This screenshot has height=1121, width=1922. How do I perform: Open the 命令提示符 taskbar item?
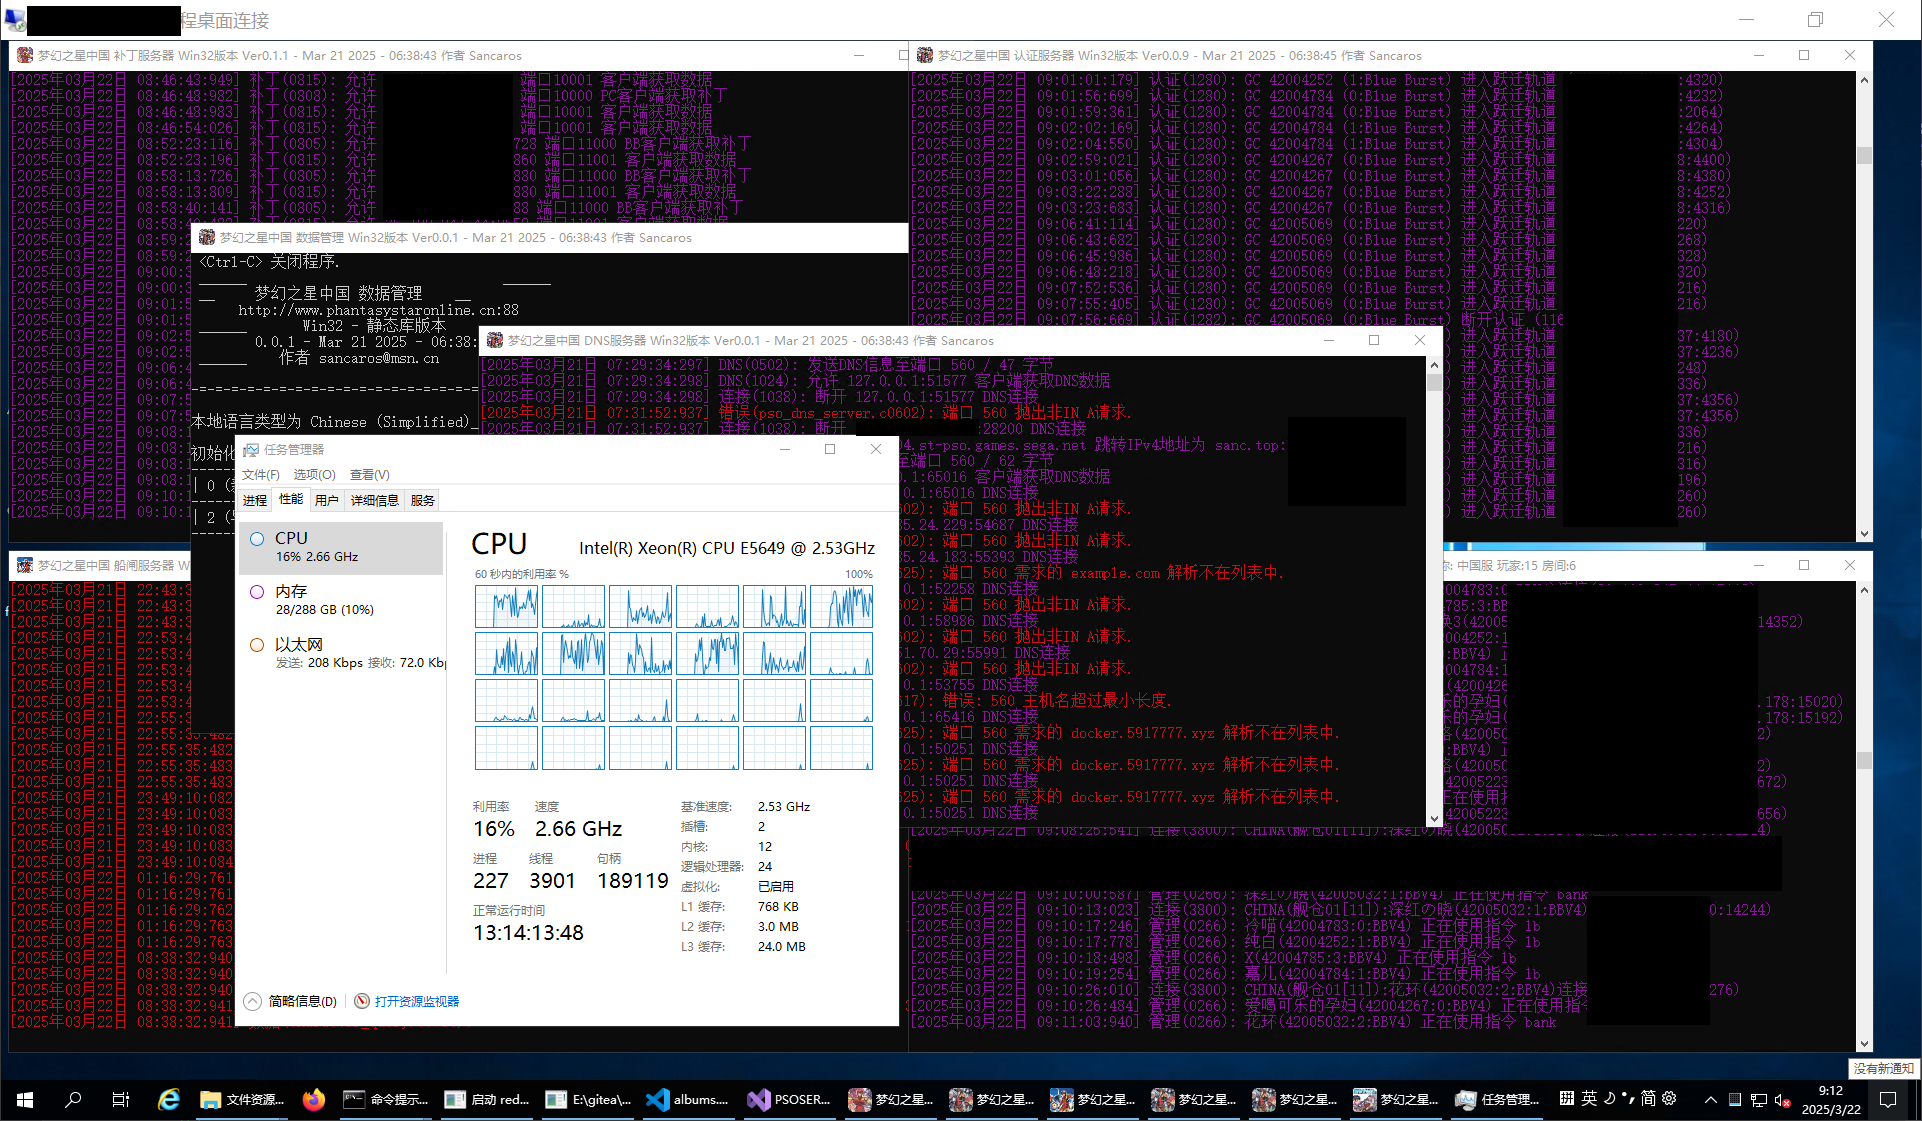386,1099
